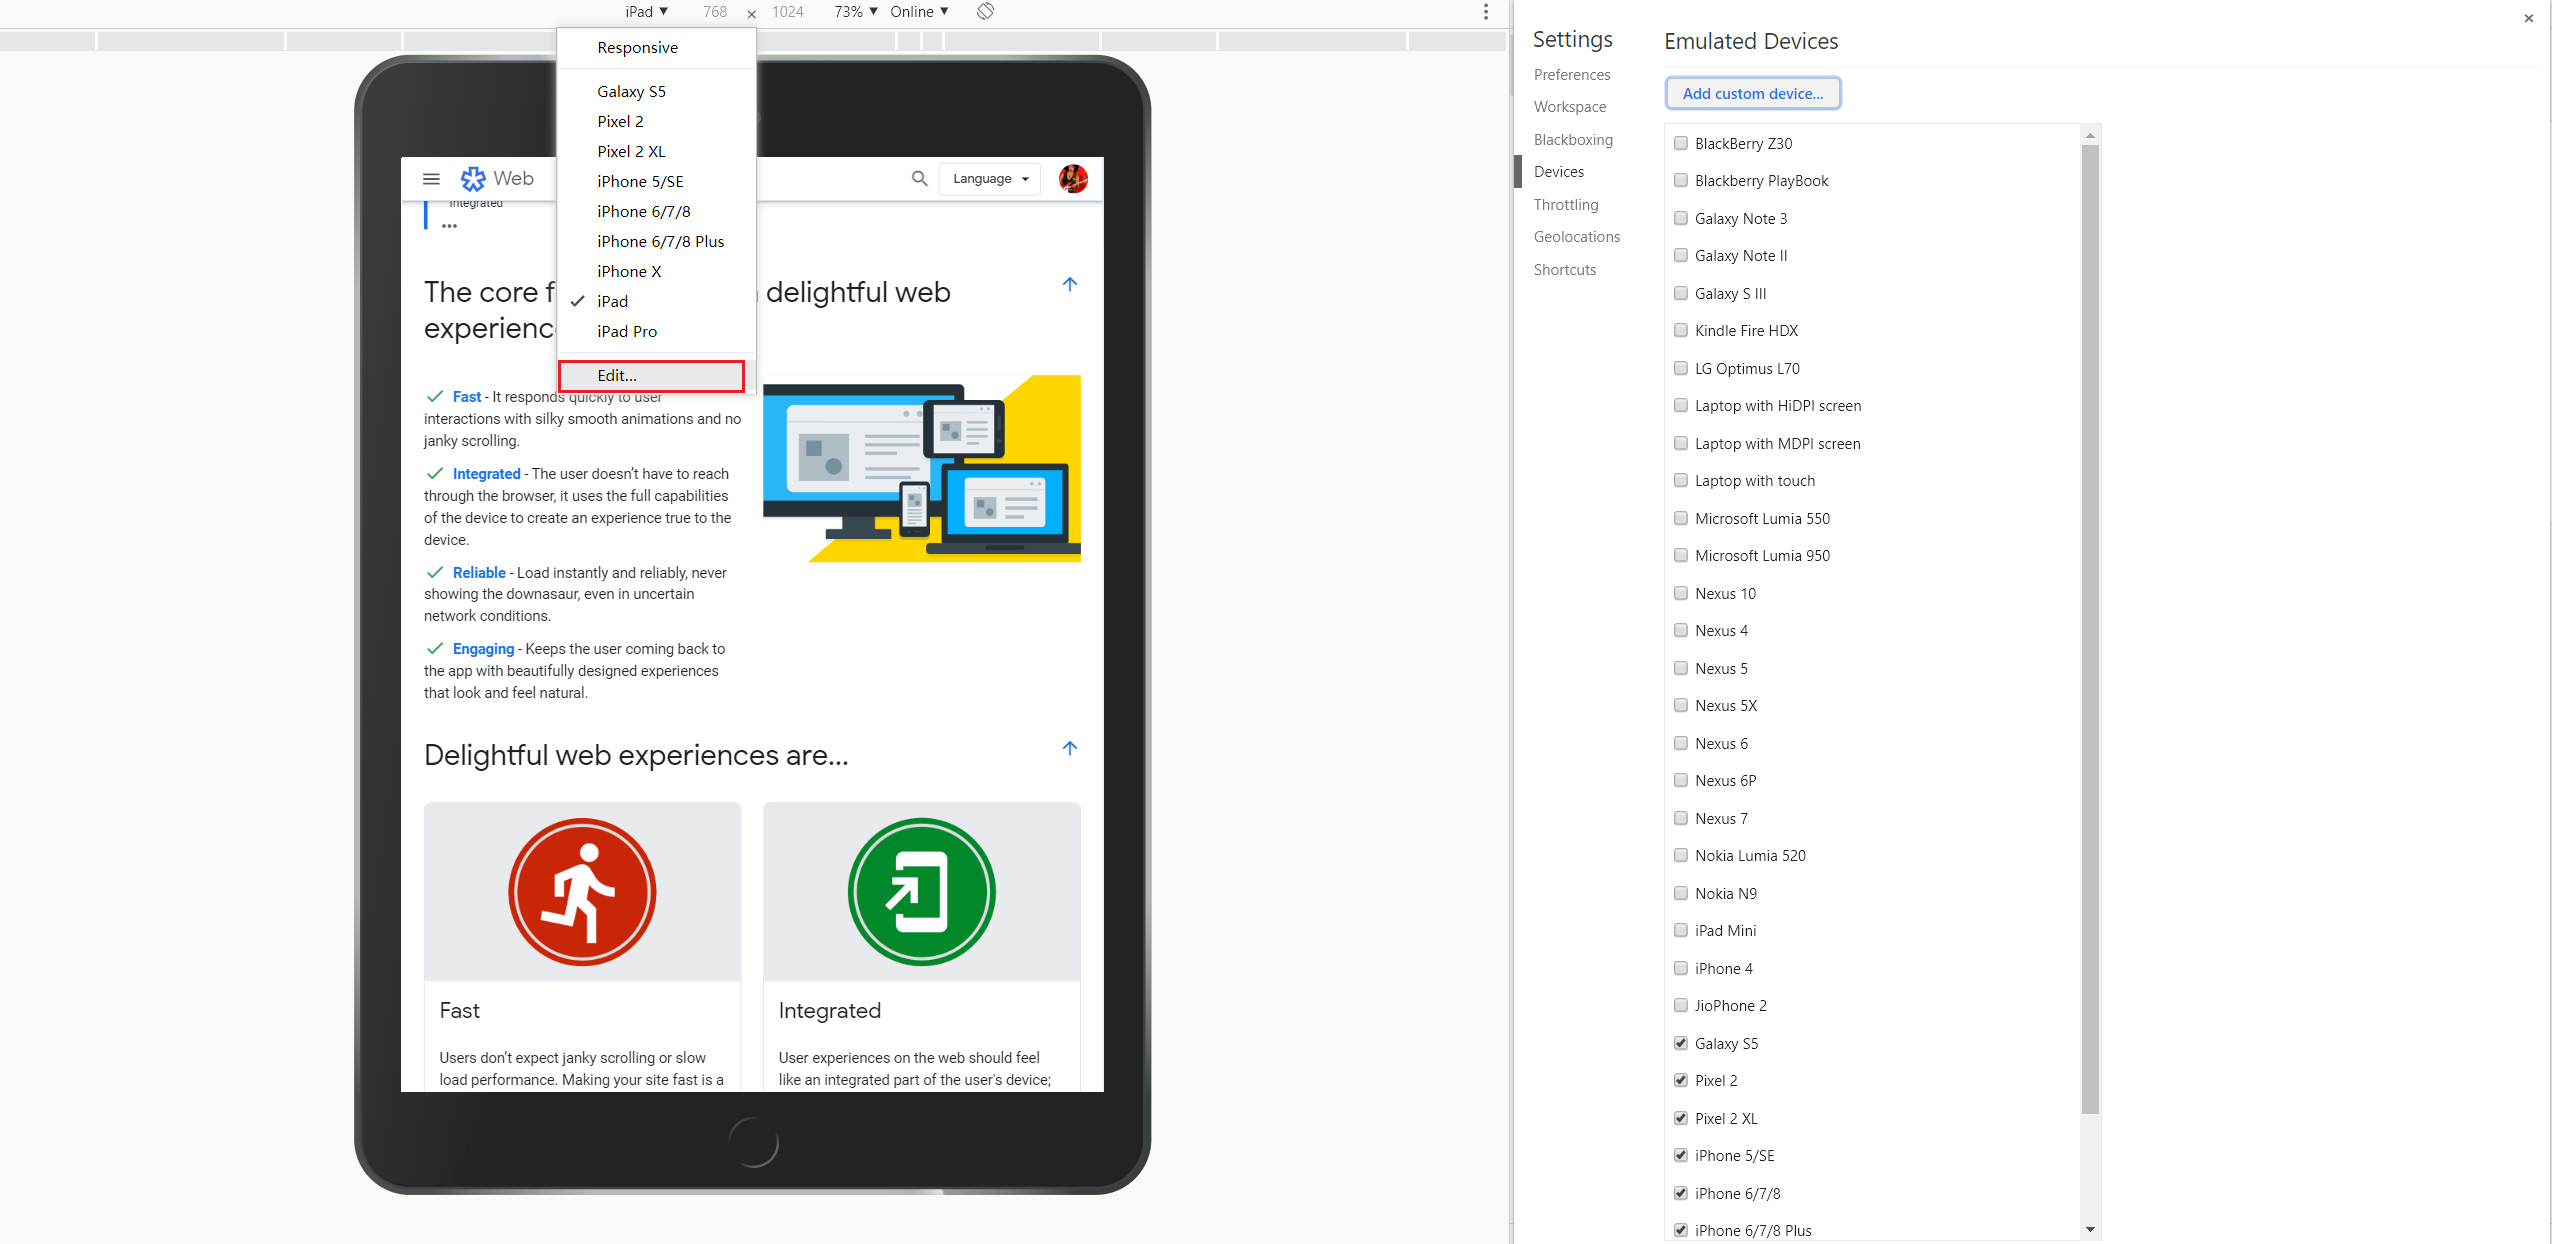Toggle the Nexus 10 device checkbox
This screenshot has width=2552, height=1244.
[x=1680, y=593]
